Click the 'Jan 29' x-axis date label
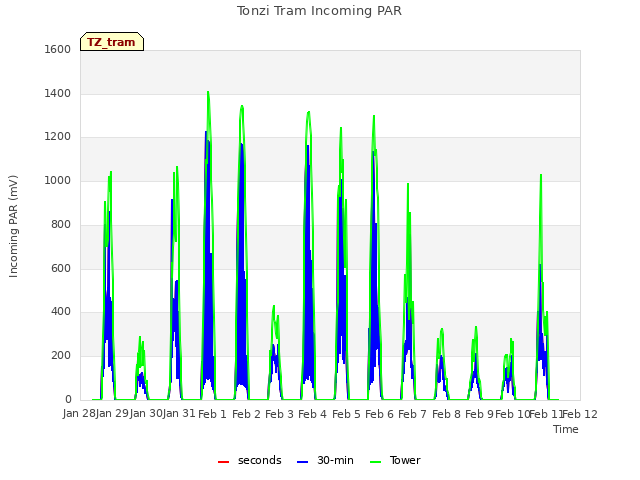Image resolution: width=640 pixels, height=480 pixels. point(112,414)
